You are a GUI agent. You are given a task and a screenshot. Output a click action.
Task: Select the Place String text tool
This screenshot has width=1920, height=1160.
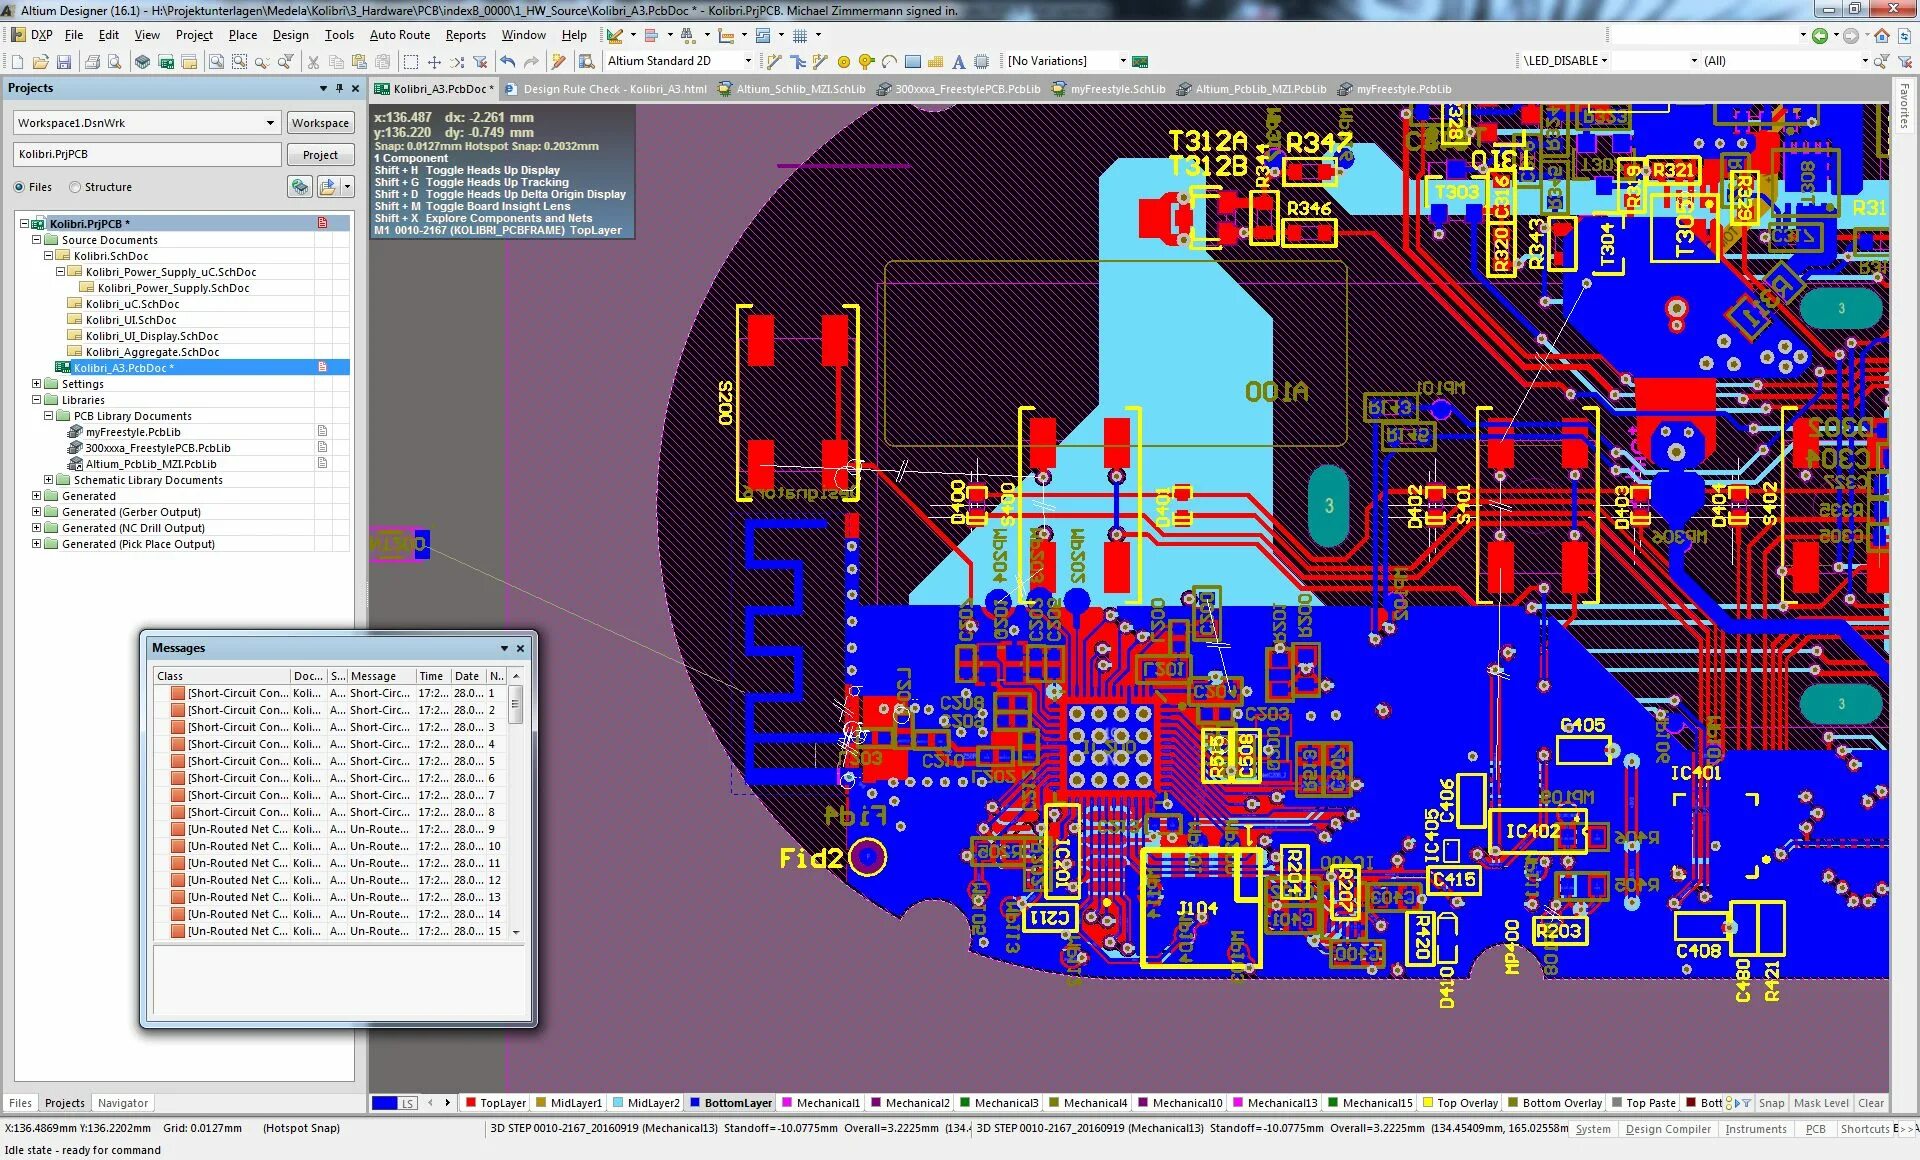point(958,62)
